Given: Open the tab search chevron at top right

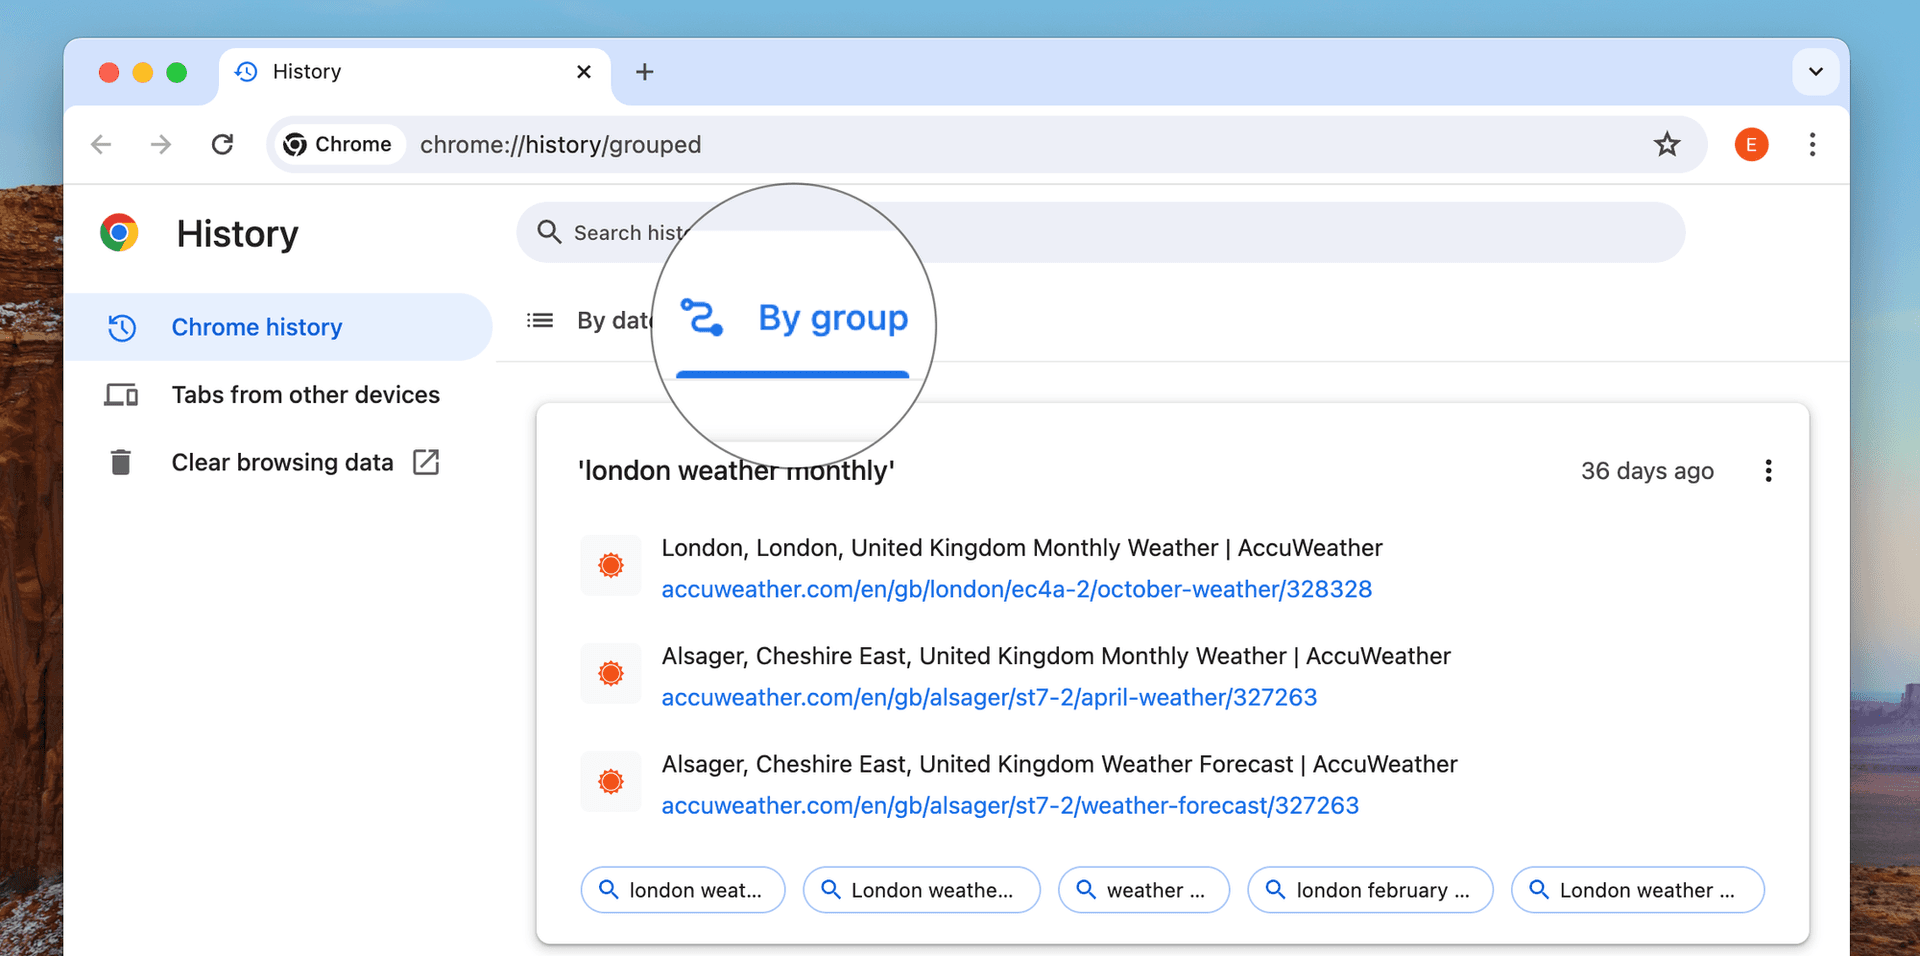Looking at the screenshot, I should (x=1816, y=72).
